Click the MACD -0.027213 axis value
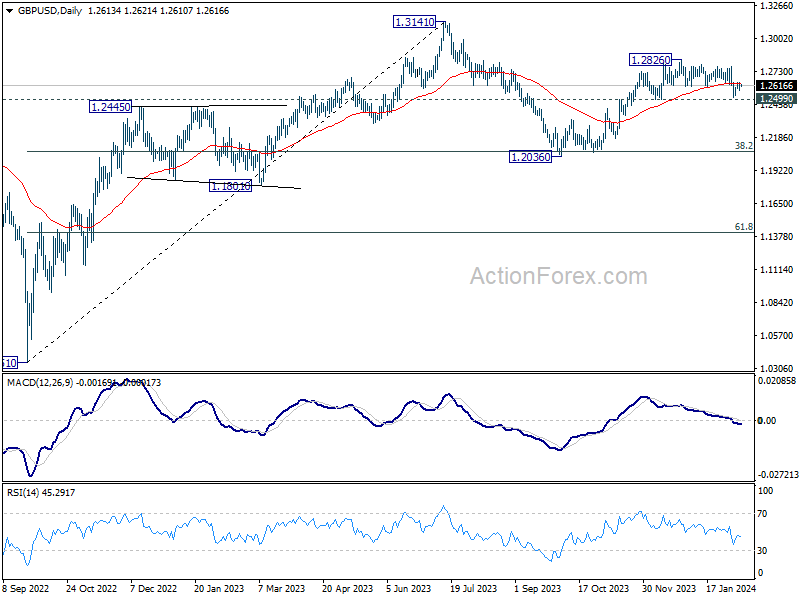This screenshot has height=600, width=800. point(778,474)
